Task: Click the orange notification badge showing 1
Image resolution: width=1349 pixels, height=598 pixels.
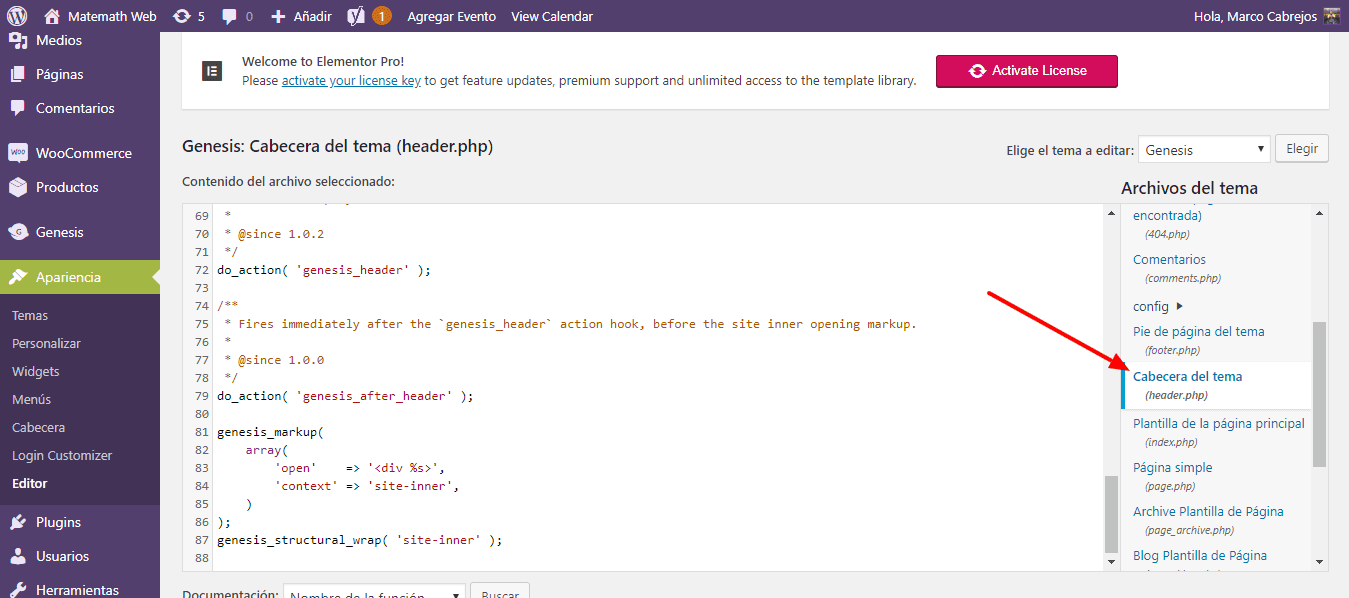Action: pos(381,16)
